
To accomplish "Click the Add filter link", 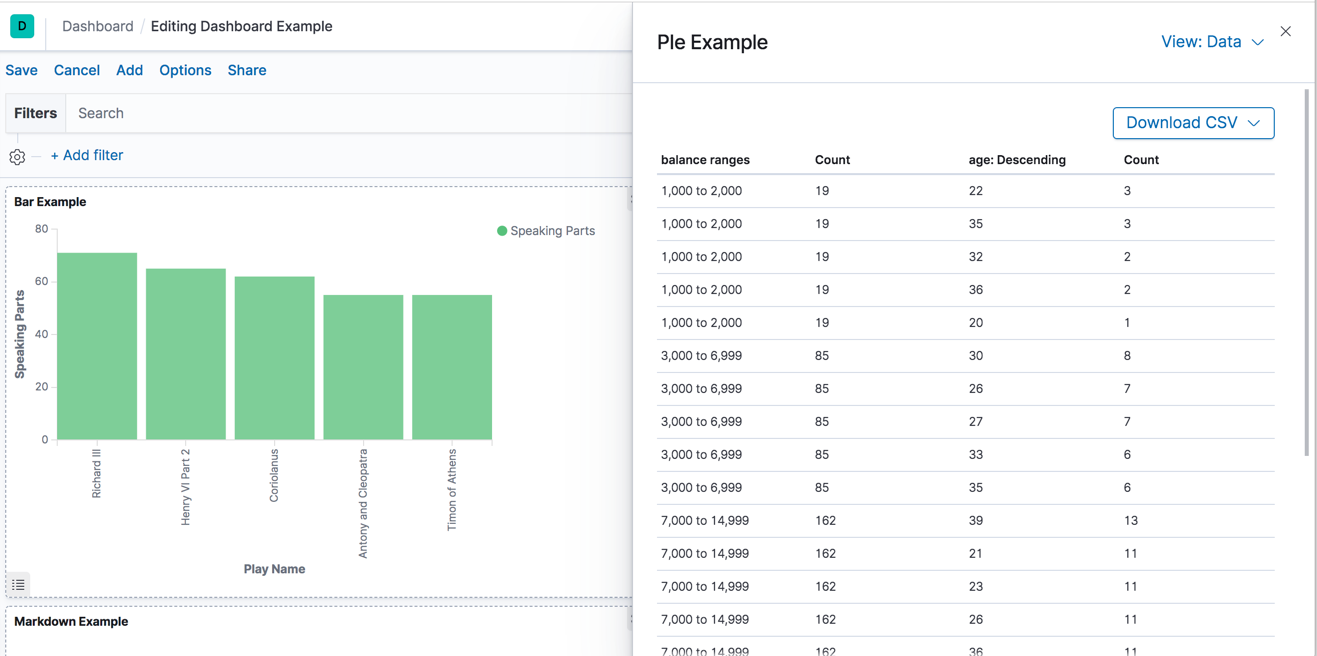I will pos(87,156).
